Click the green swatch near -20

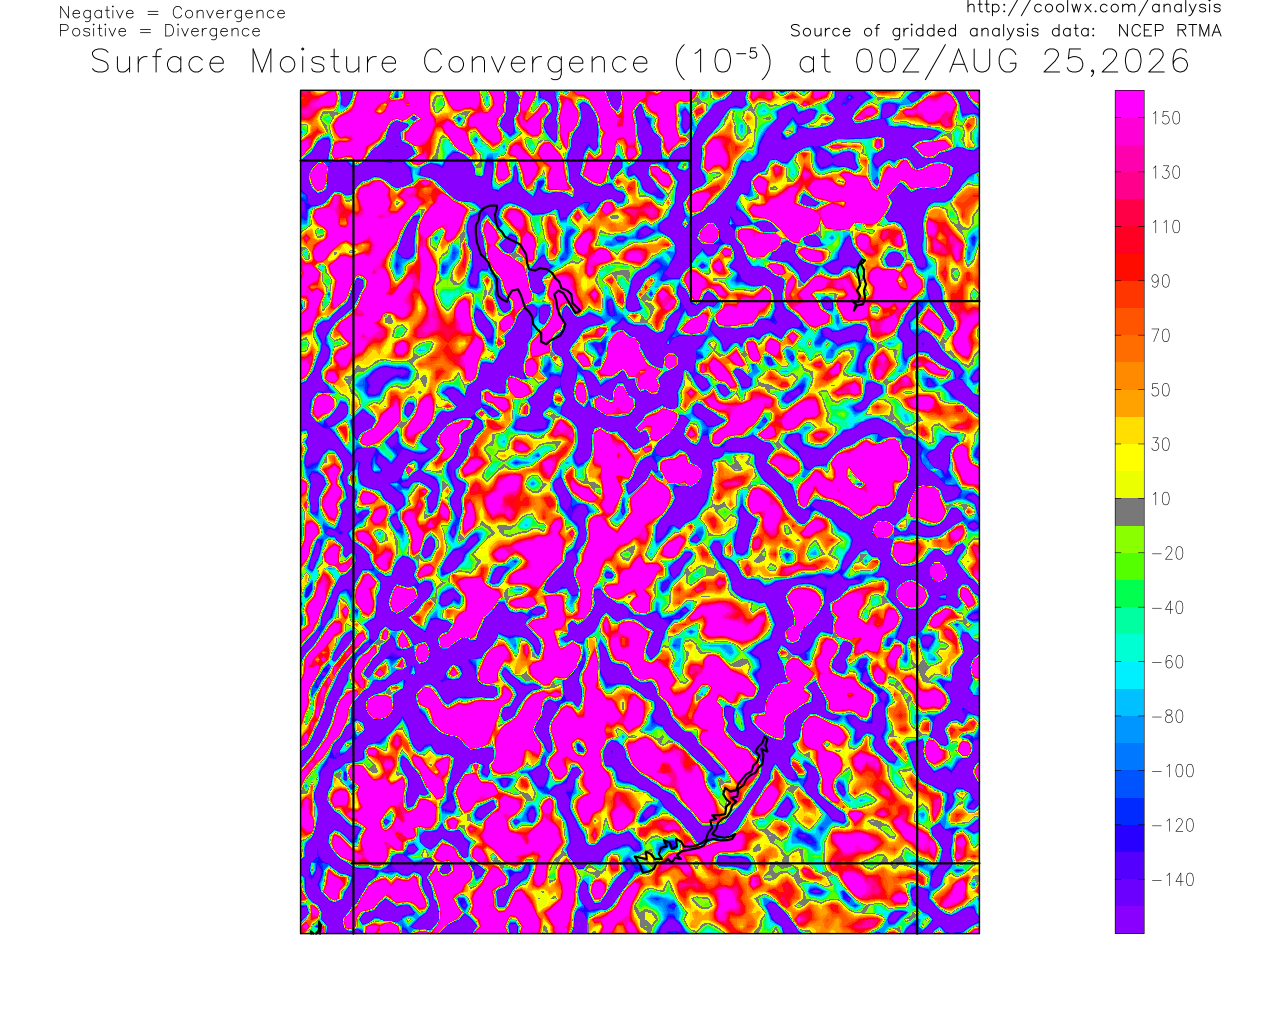pyautogui.click(x=1130, y=553)
